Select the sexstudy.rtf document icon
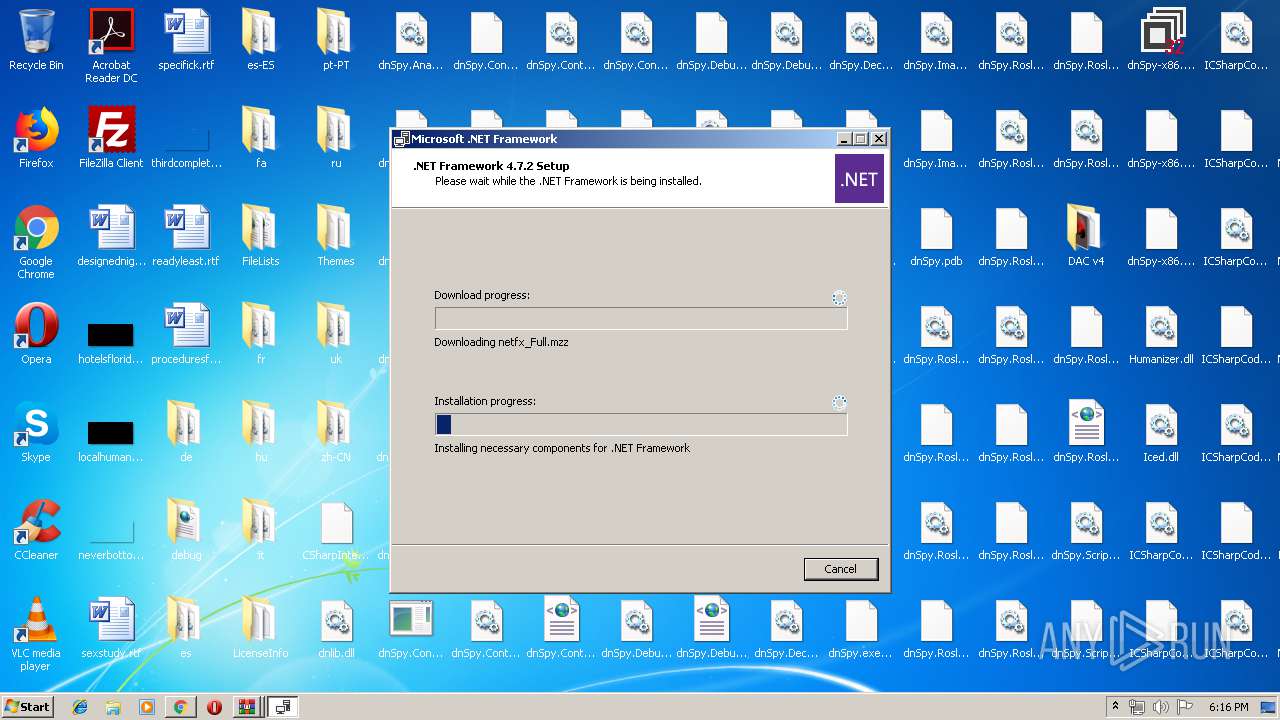This screenshot has height=720, width=1280. [x=111, y=629]
